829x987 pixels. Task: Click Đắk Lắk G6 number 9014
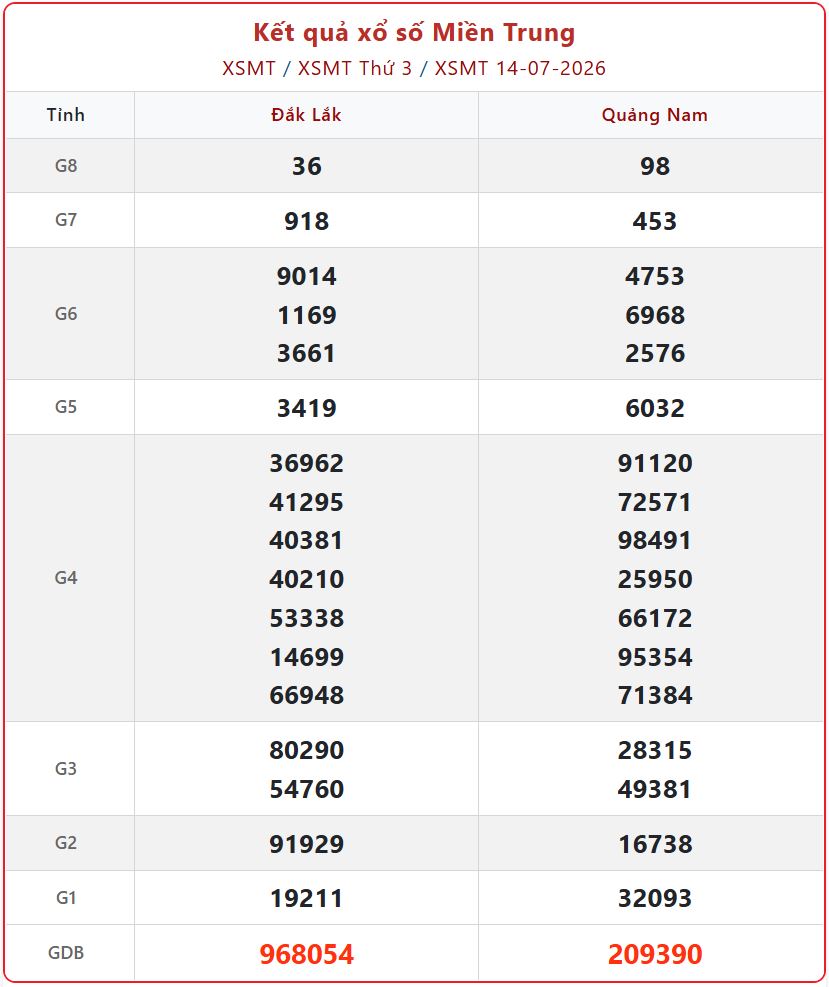point(307,276)
